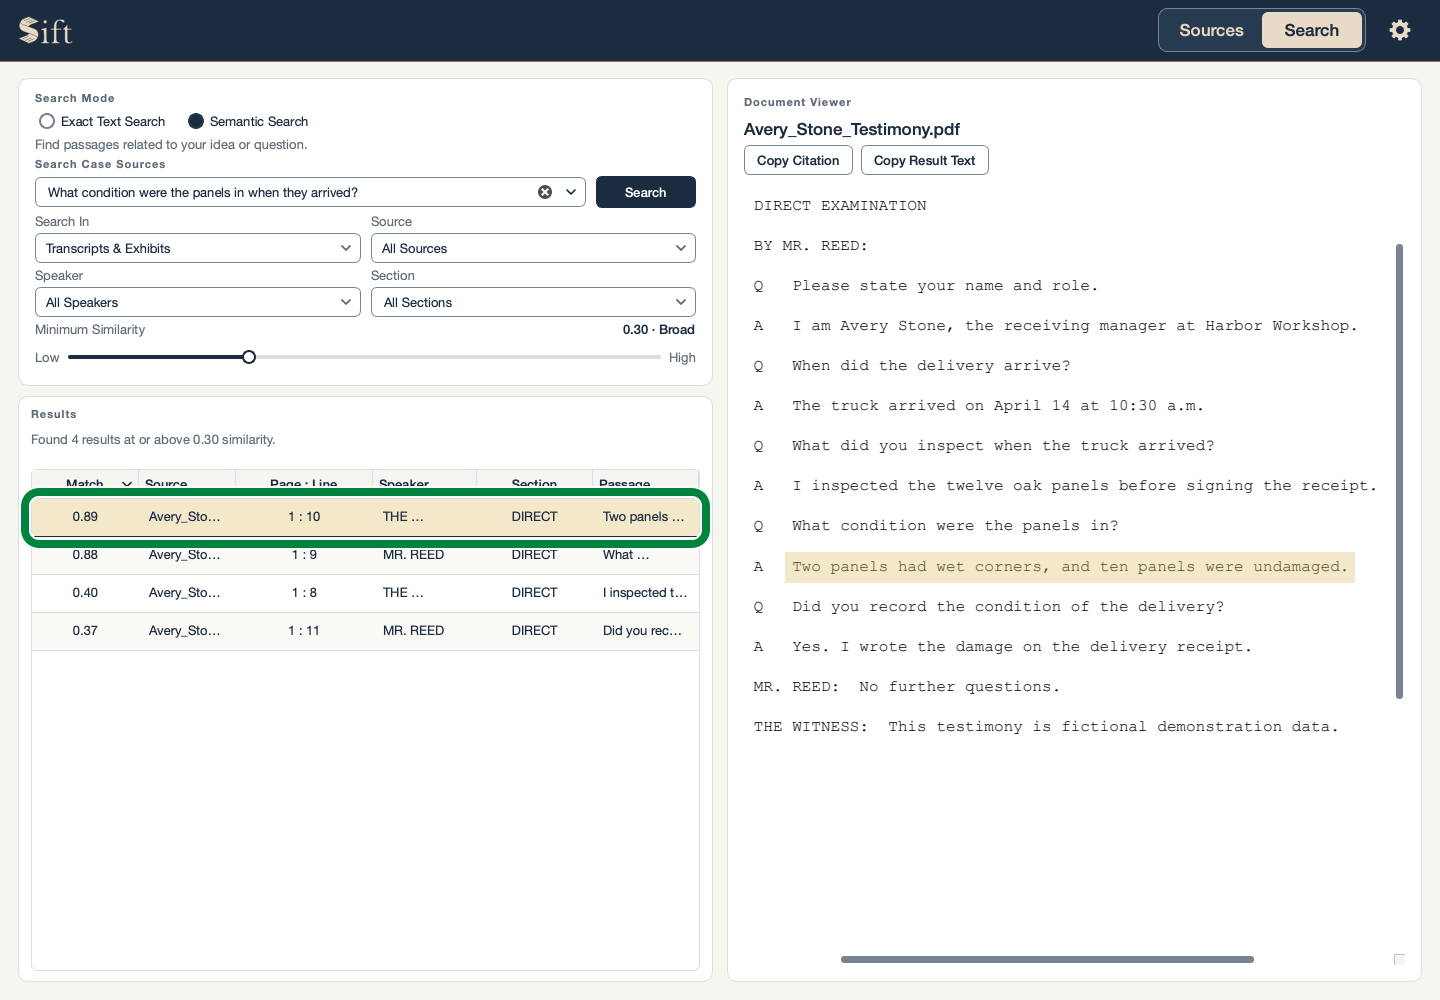
Task: Select the Semantic Search radio button
Action: pyautogui.click(x=196, y=121)
